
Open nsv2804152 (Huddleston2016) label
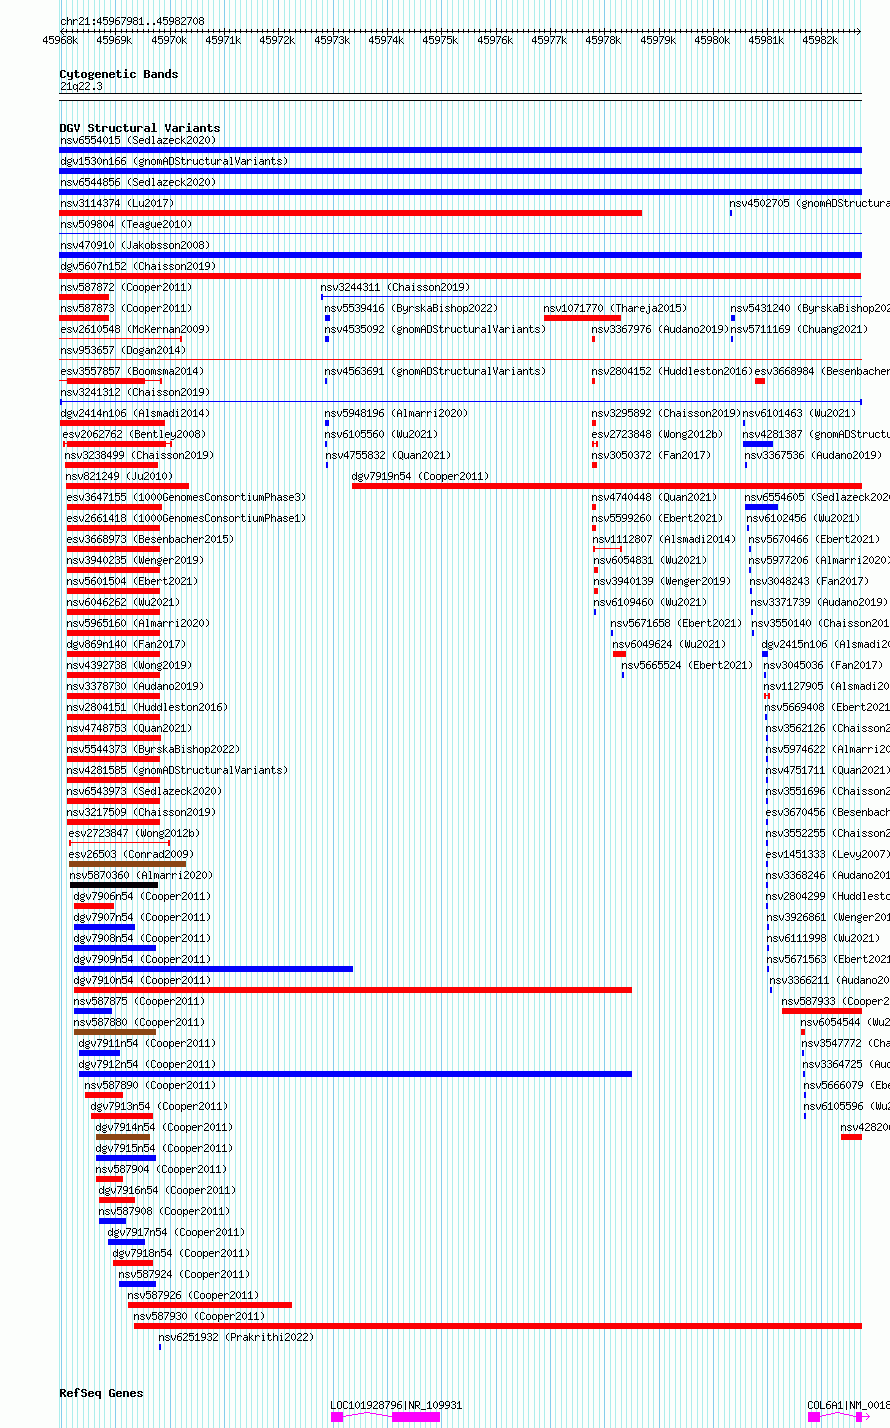(673, 371)
